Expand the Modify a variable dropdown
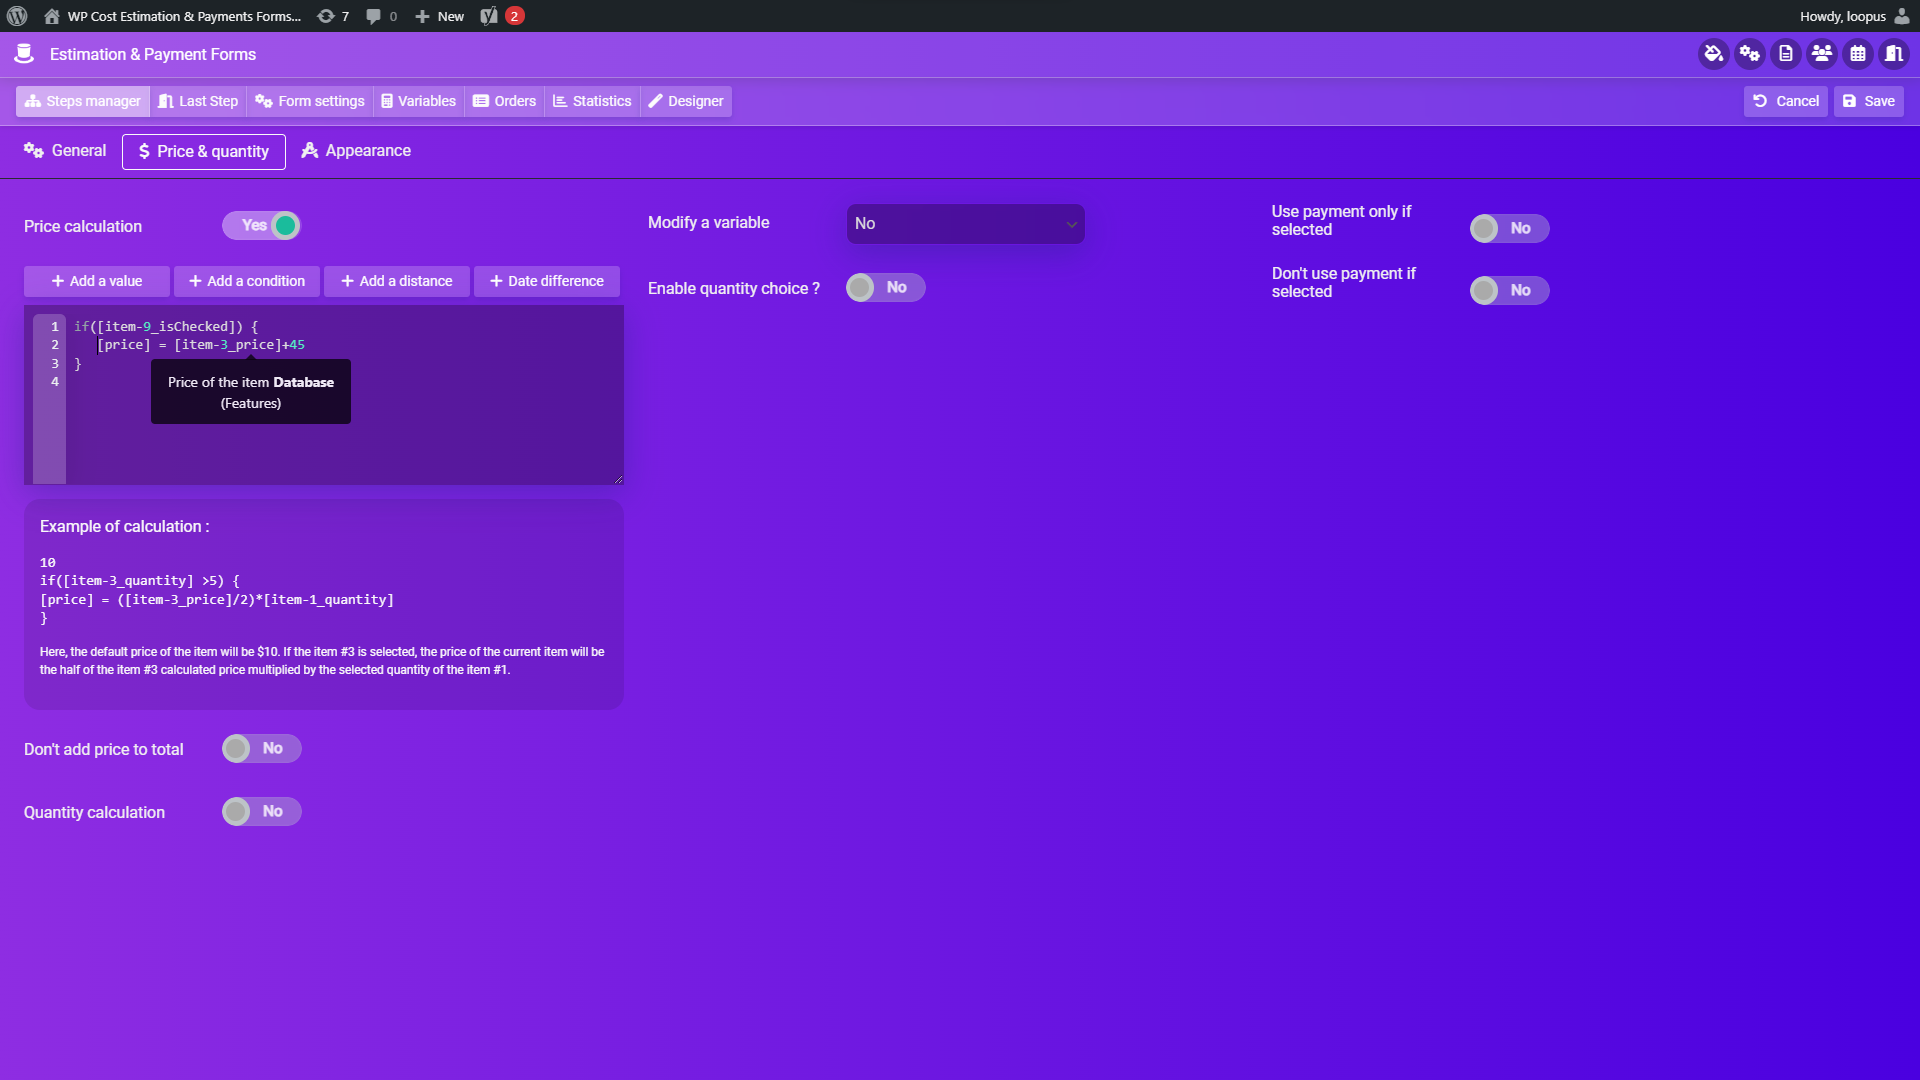Image resolution: width=1920 pixels, height=1080 pixels. (965, 224)
